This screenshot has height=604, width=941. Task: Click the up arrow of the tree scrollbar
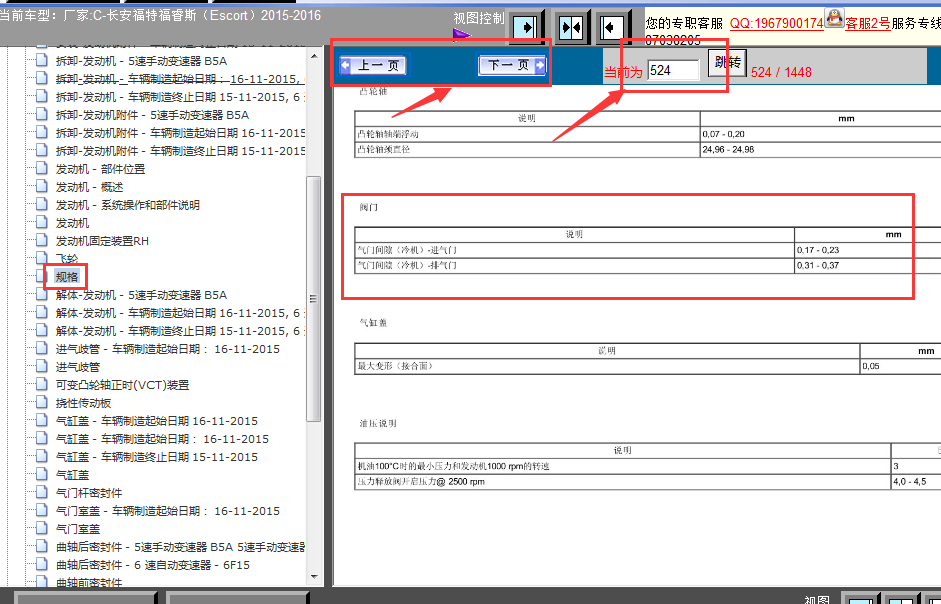point(314,56)
